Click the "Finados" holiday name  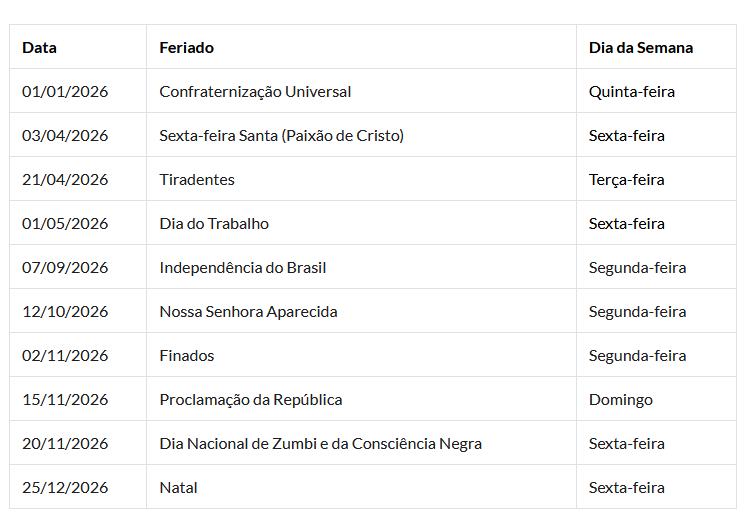pyautogui.click(x=187, y=356)
